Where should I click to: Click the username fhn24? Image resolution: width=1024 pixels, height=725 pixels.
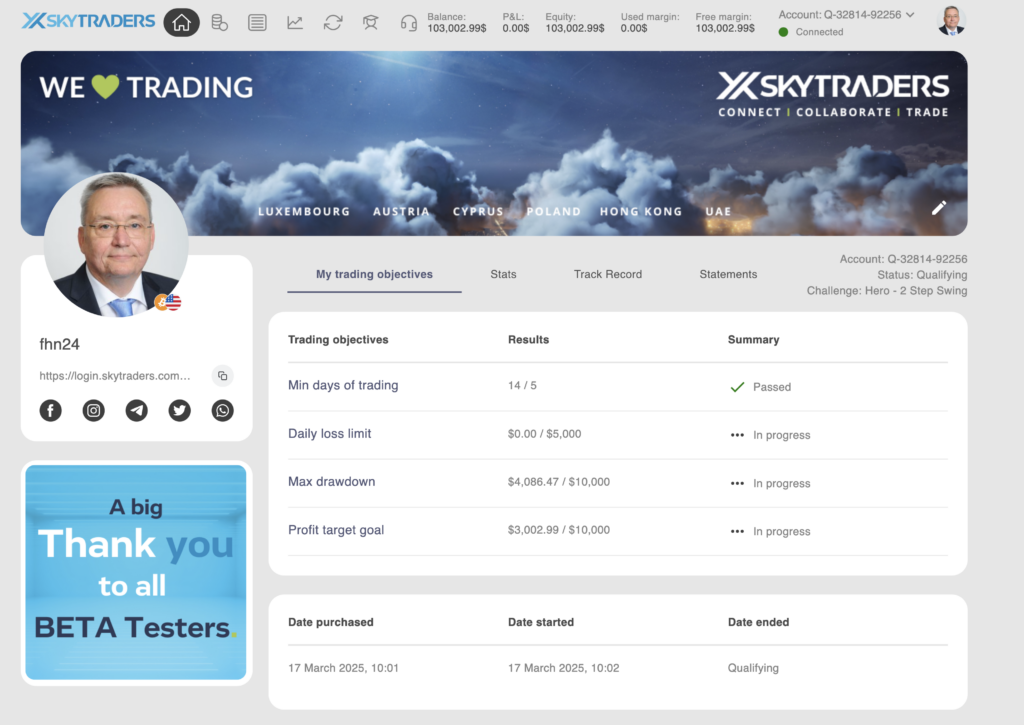coord(59,344)
